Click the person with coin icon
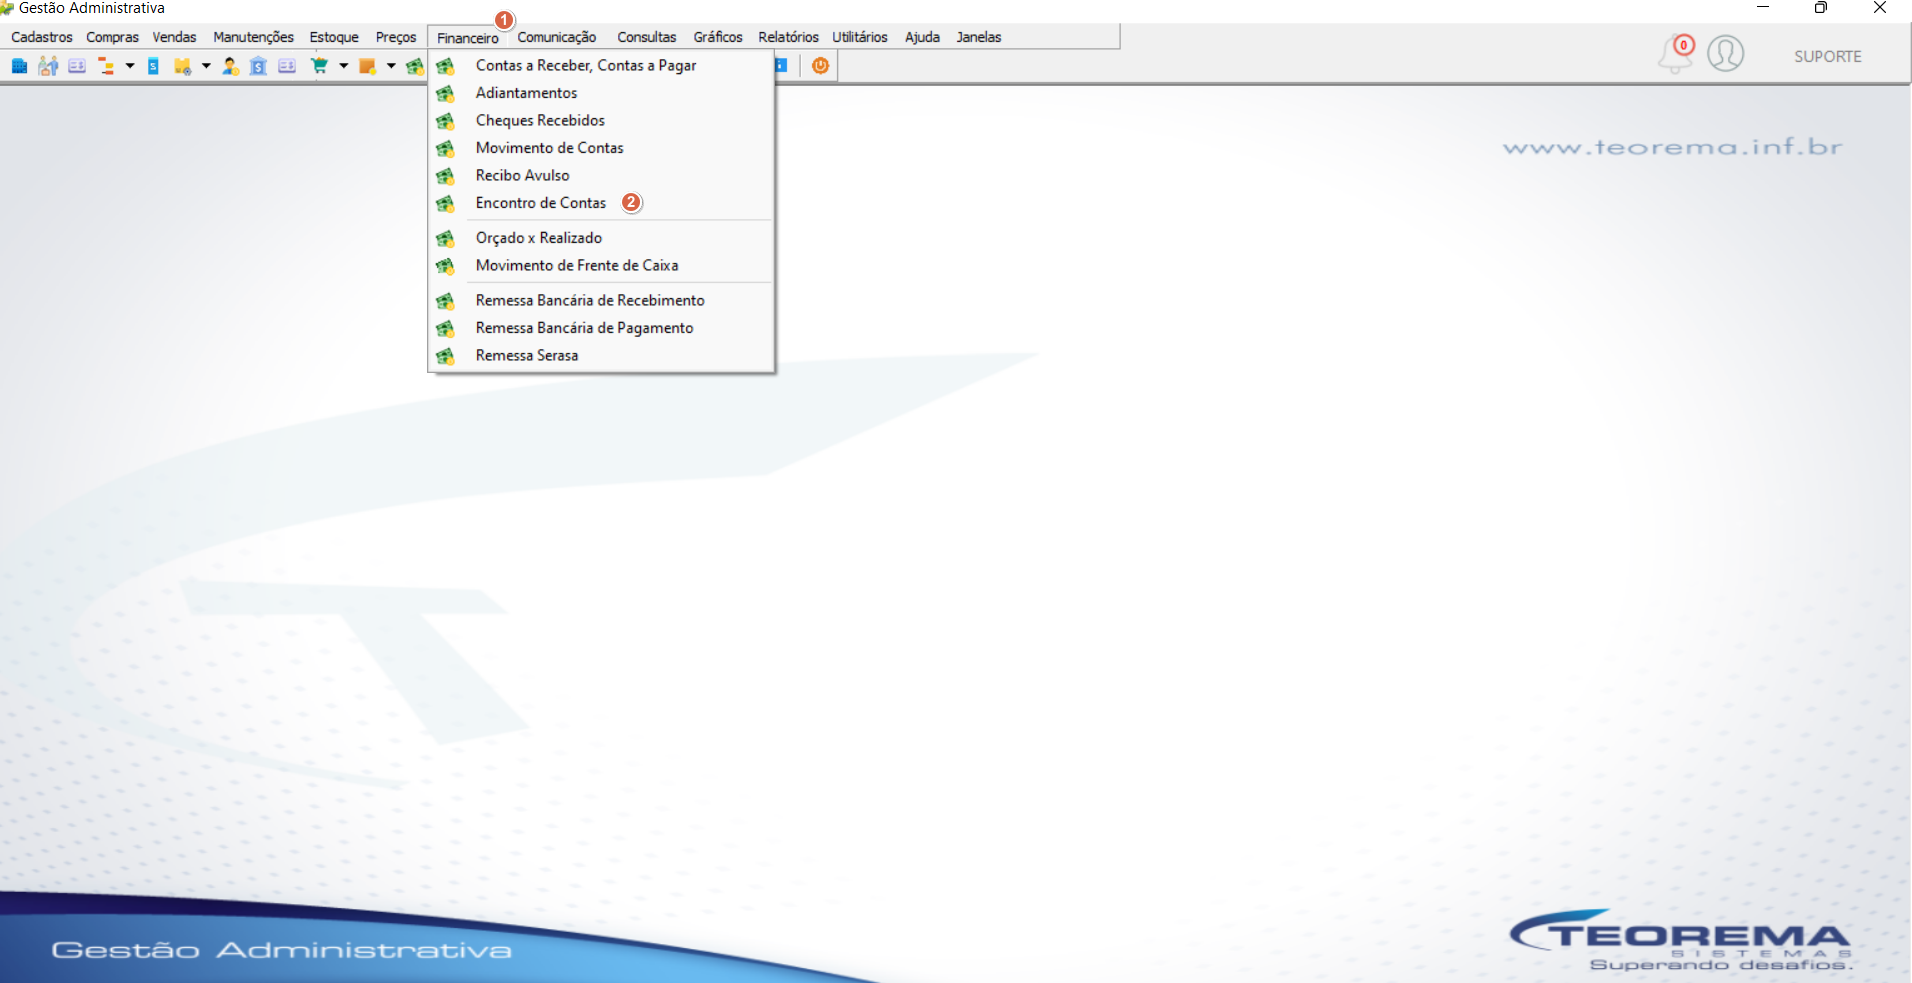1912x983 pixels. pyautogui.click(x=230, y=66)
